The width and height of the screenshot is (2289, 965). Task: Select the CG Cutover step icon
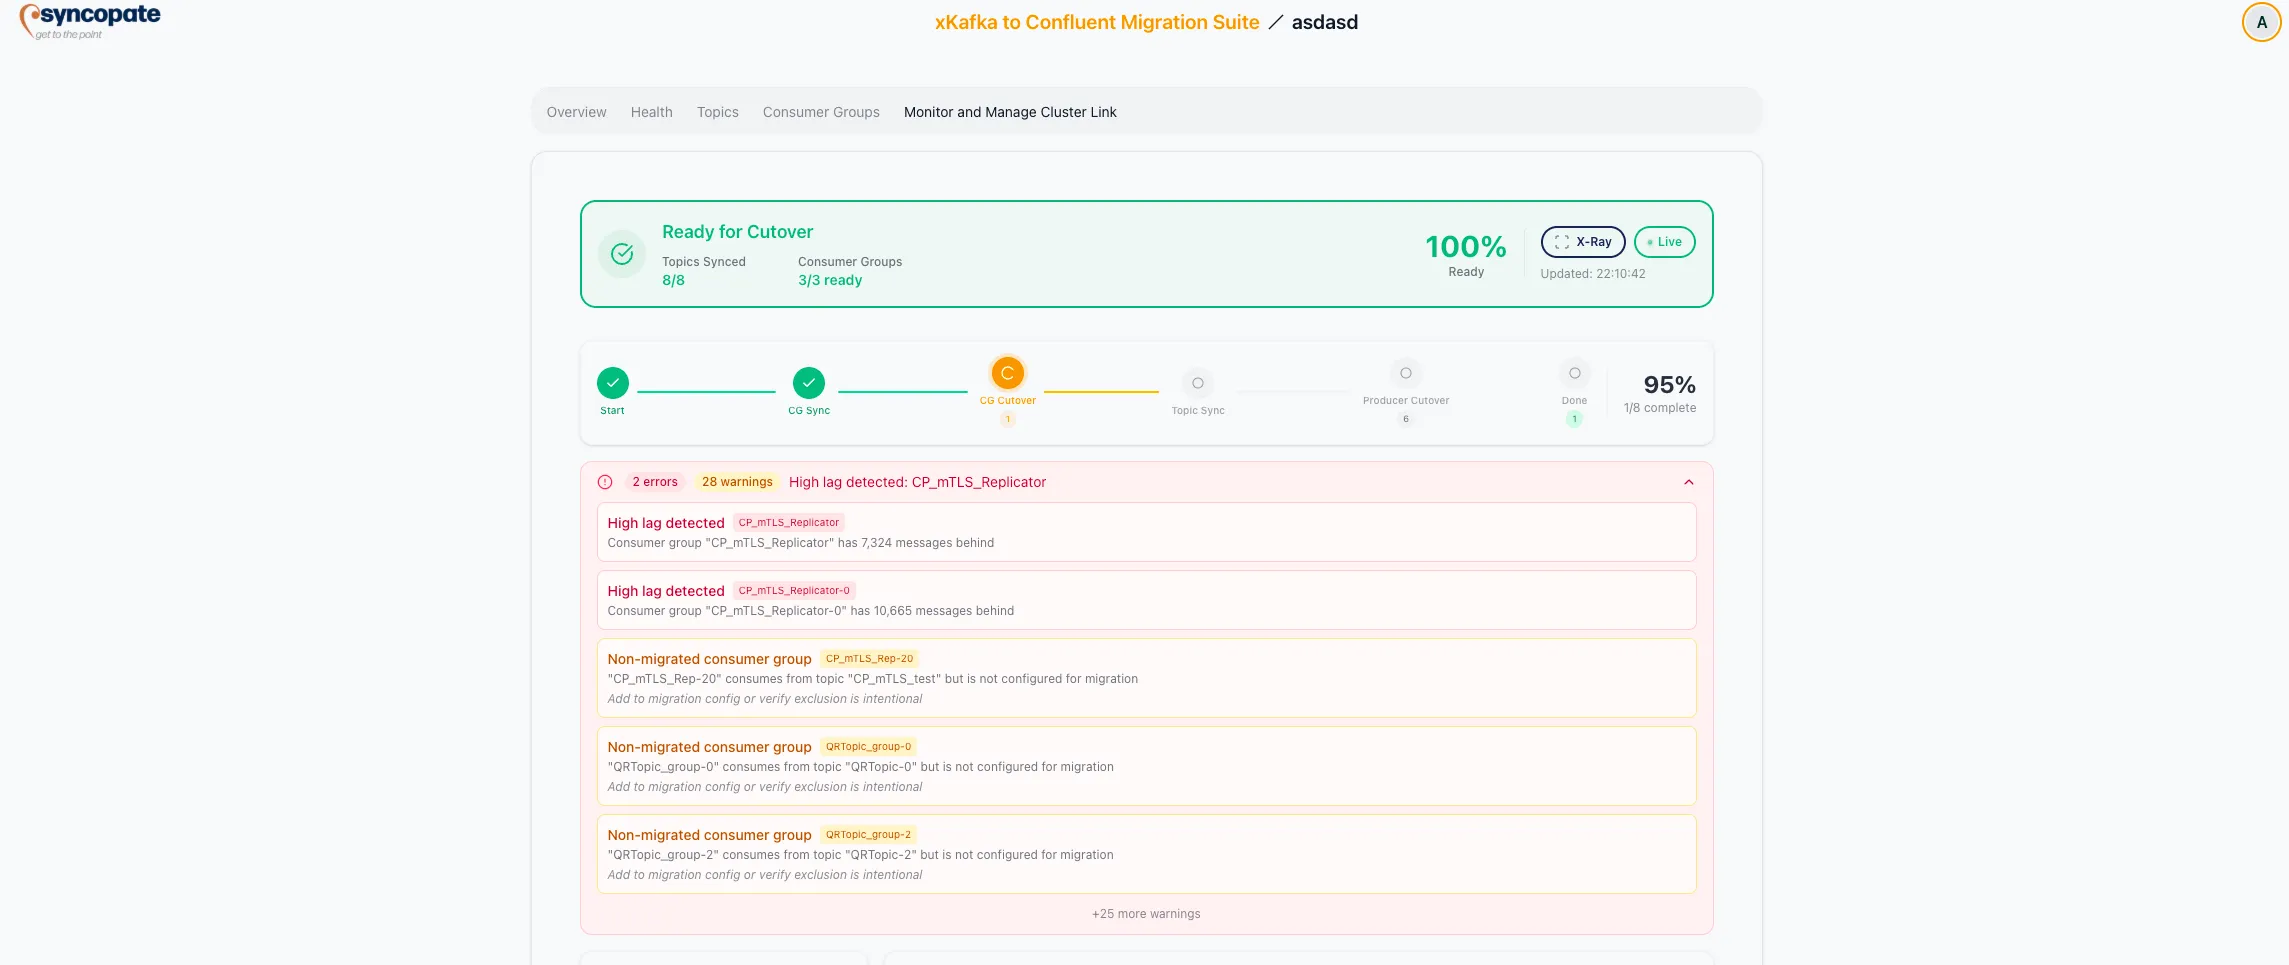click(x=1007, y=373)
